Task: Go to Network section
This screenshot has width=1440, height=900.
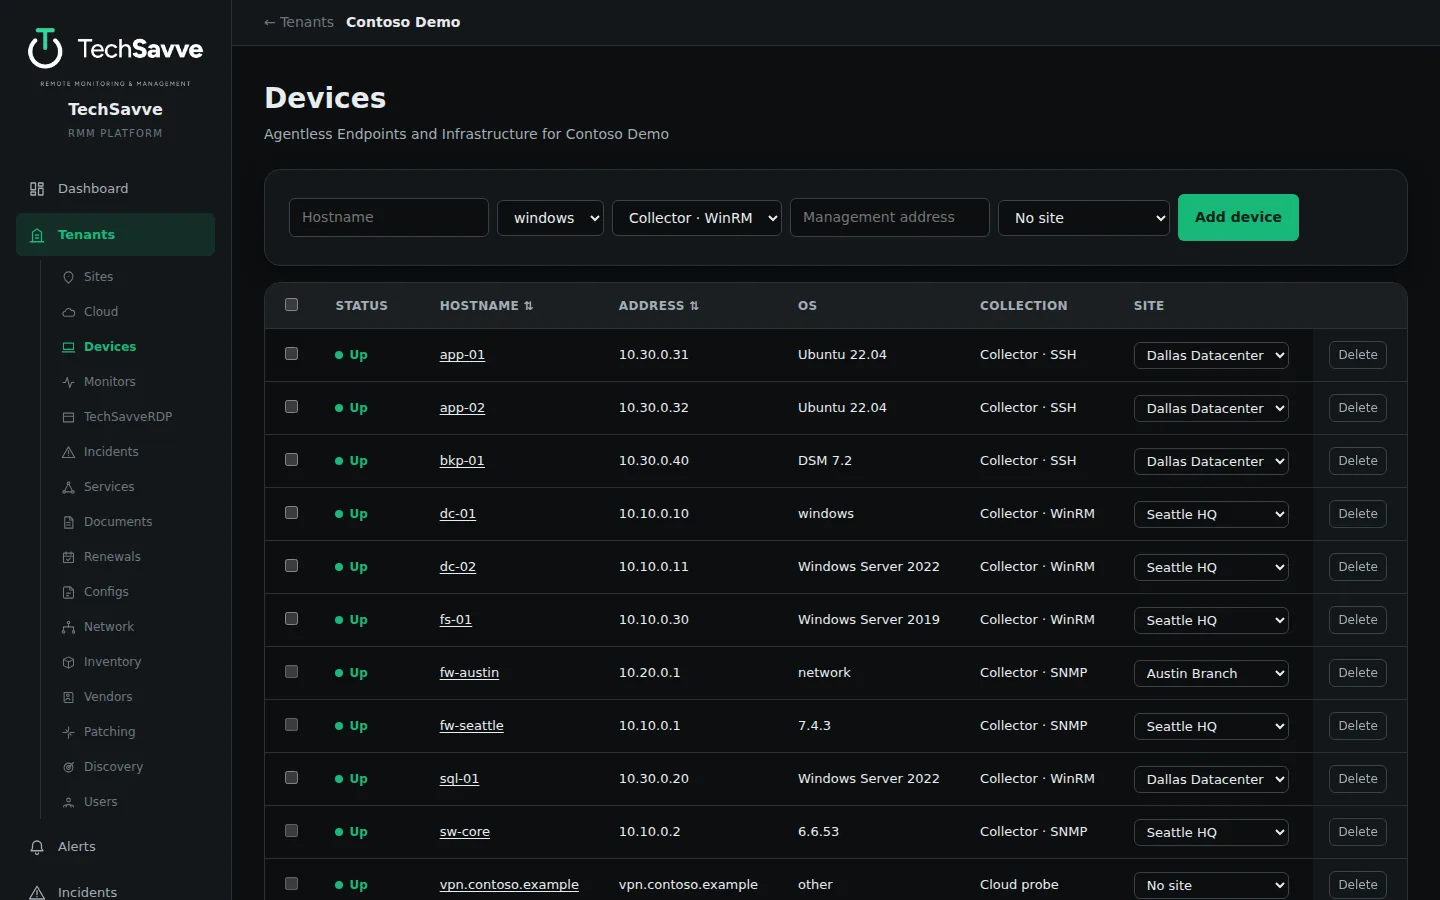Action: 109,627
